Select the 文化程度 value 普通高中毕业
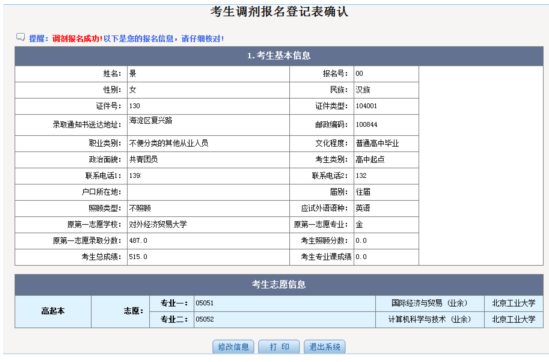Viewport: 549px width, 362px height. (x=377, y=143)
